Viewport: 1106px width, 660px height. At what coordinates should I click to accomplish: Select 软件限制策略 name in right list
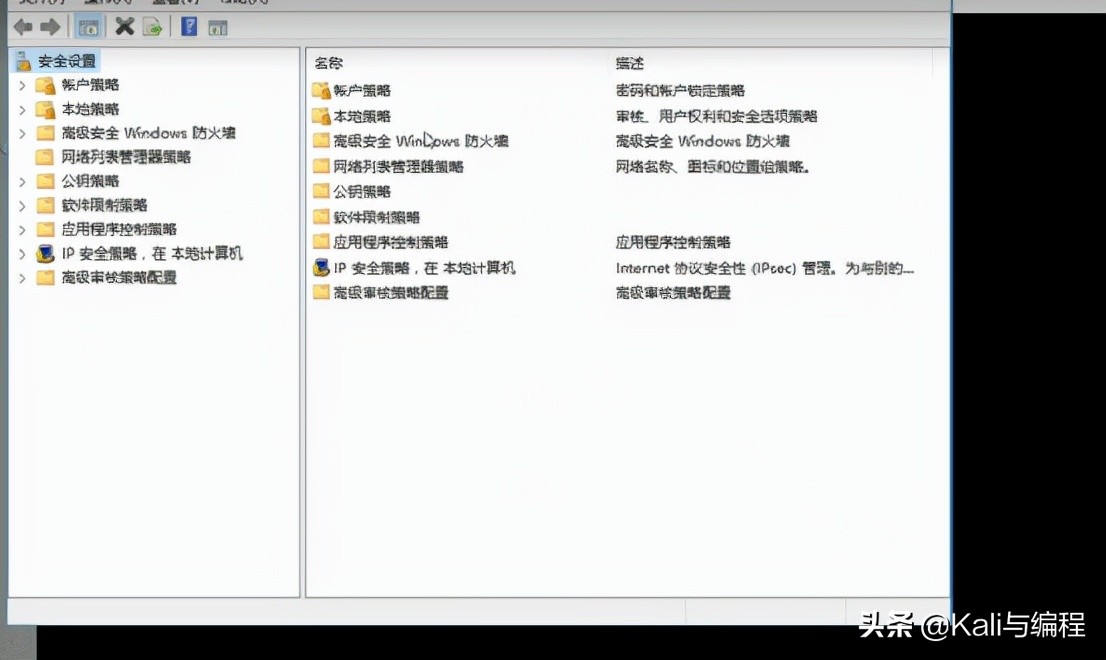[377, 216]
